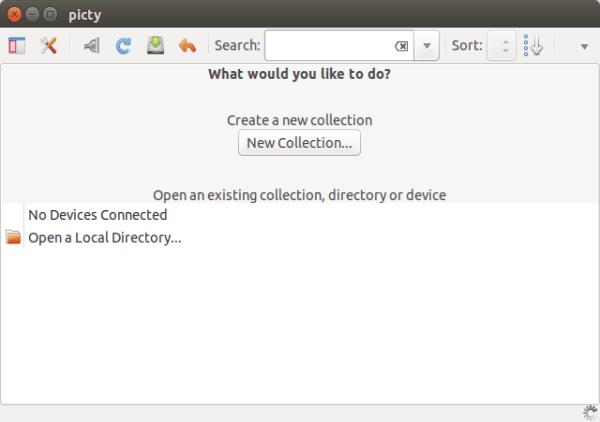Image resolution: width=600 pixels, height=422 pixels.
Task: Close the picty window
Action: (14, 15)
